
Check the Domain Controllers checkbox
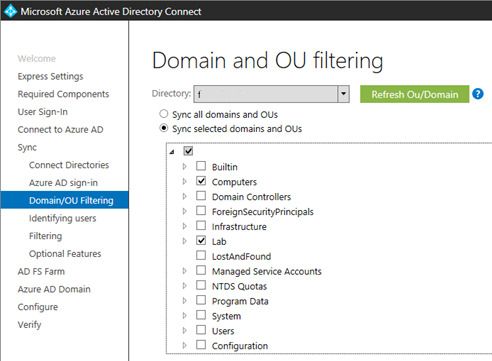201,196
